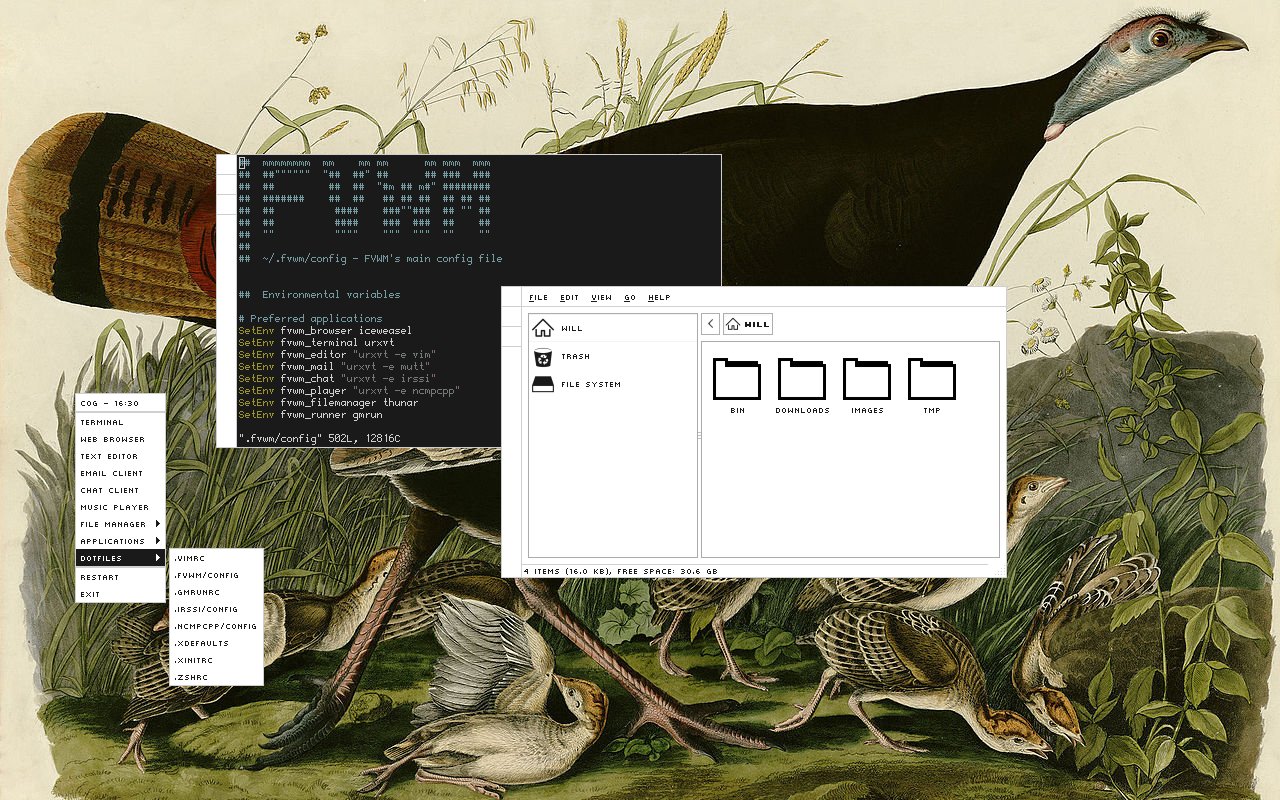The image size is (1280, 800).
Task: Select the Trash icon in sidebar
Action: click(543, 356)
